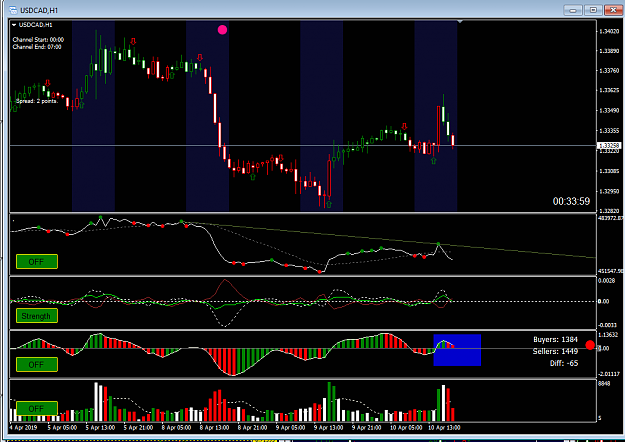Click the 1.33355 price scale label
The height and width of the screenshot is (442, 625).
[609, 130]
